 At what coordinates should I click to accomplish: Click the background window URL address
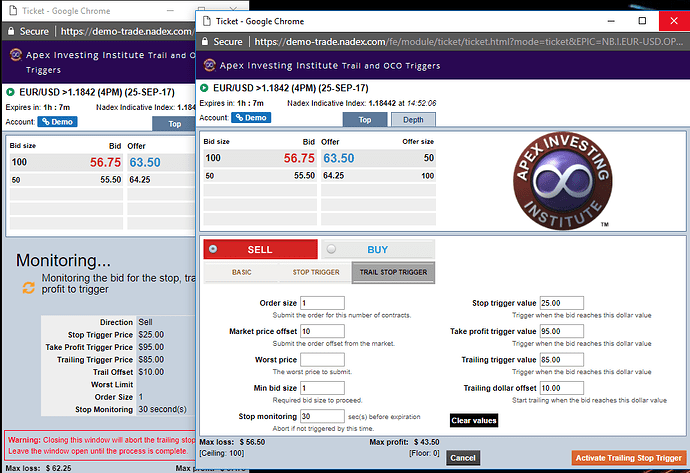[127, 31]
